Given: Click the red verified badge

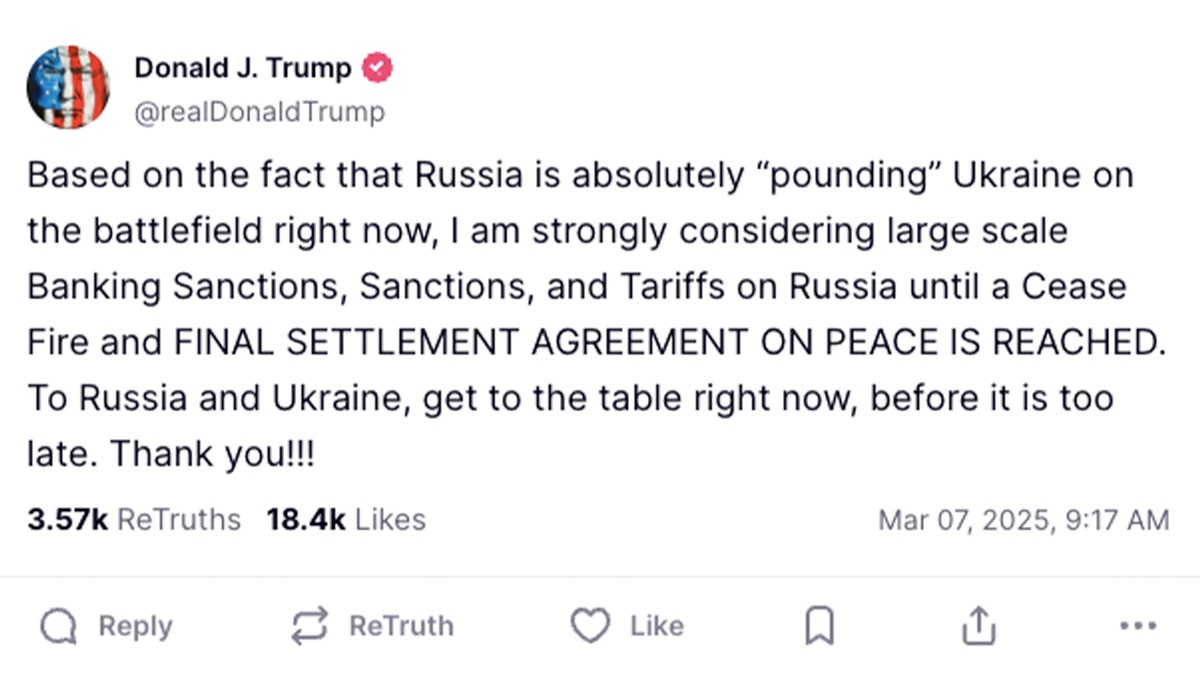Looking at the screenshot, I should 377,68.
